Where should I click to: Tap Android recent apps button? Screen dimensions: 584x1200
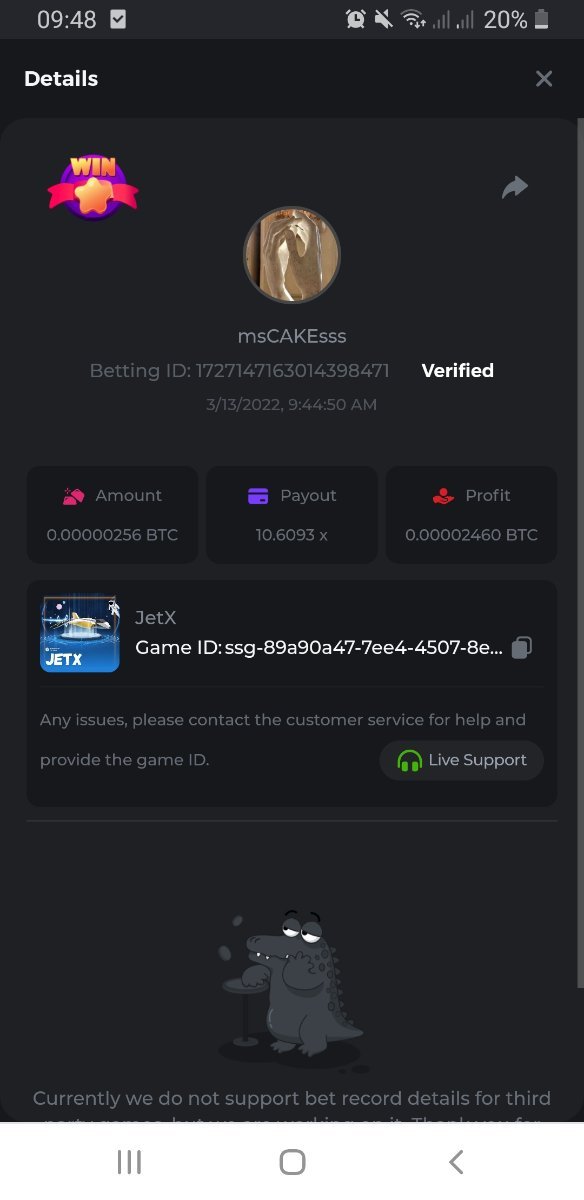click(129, 1161)
